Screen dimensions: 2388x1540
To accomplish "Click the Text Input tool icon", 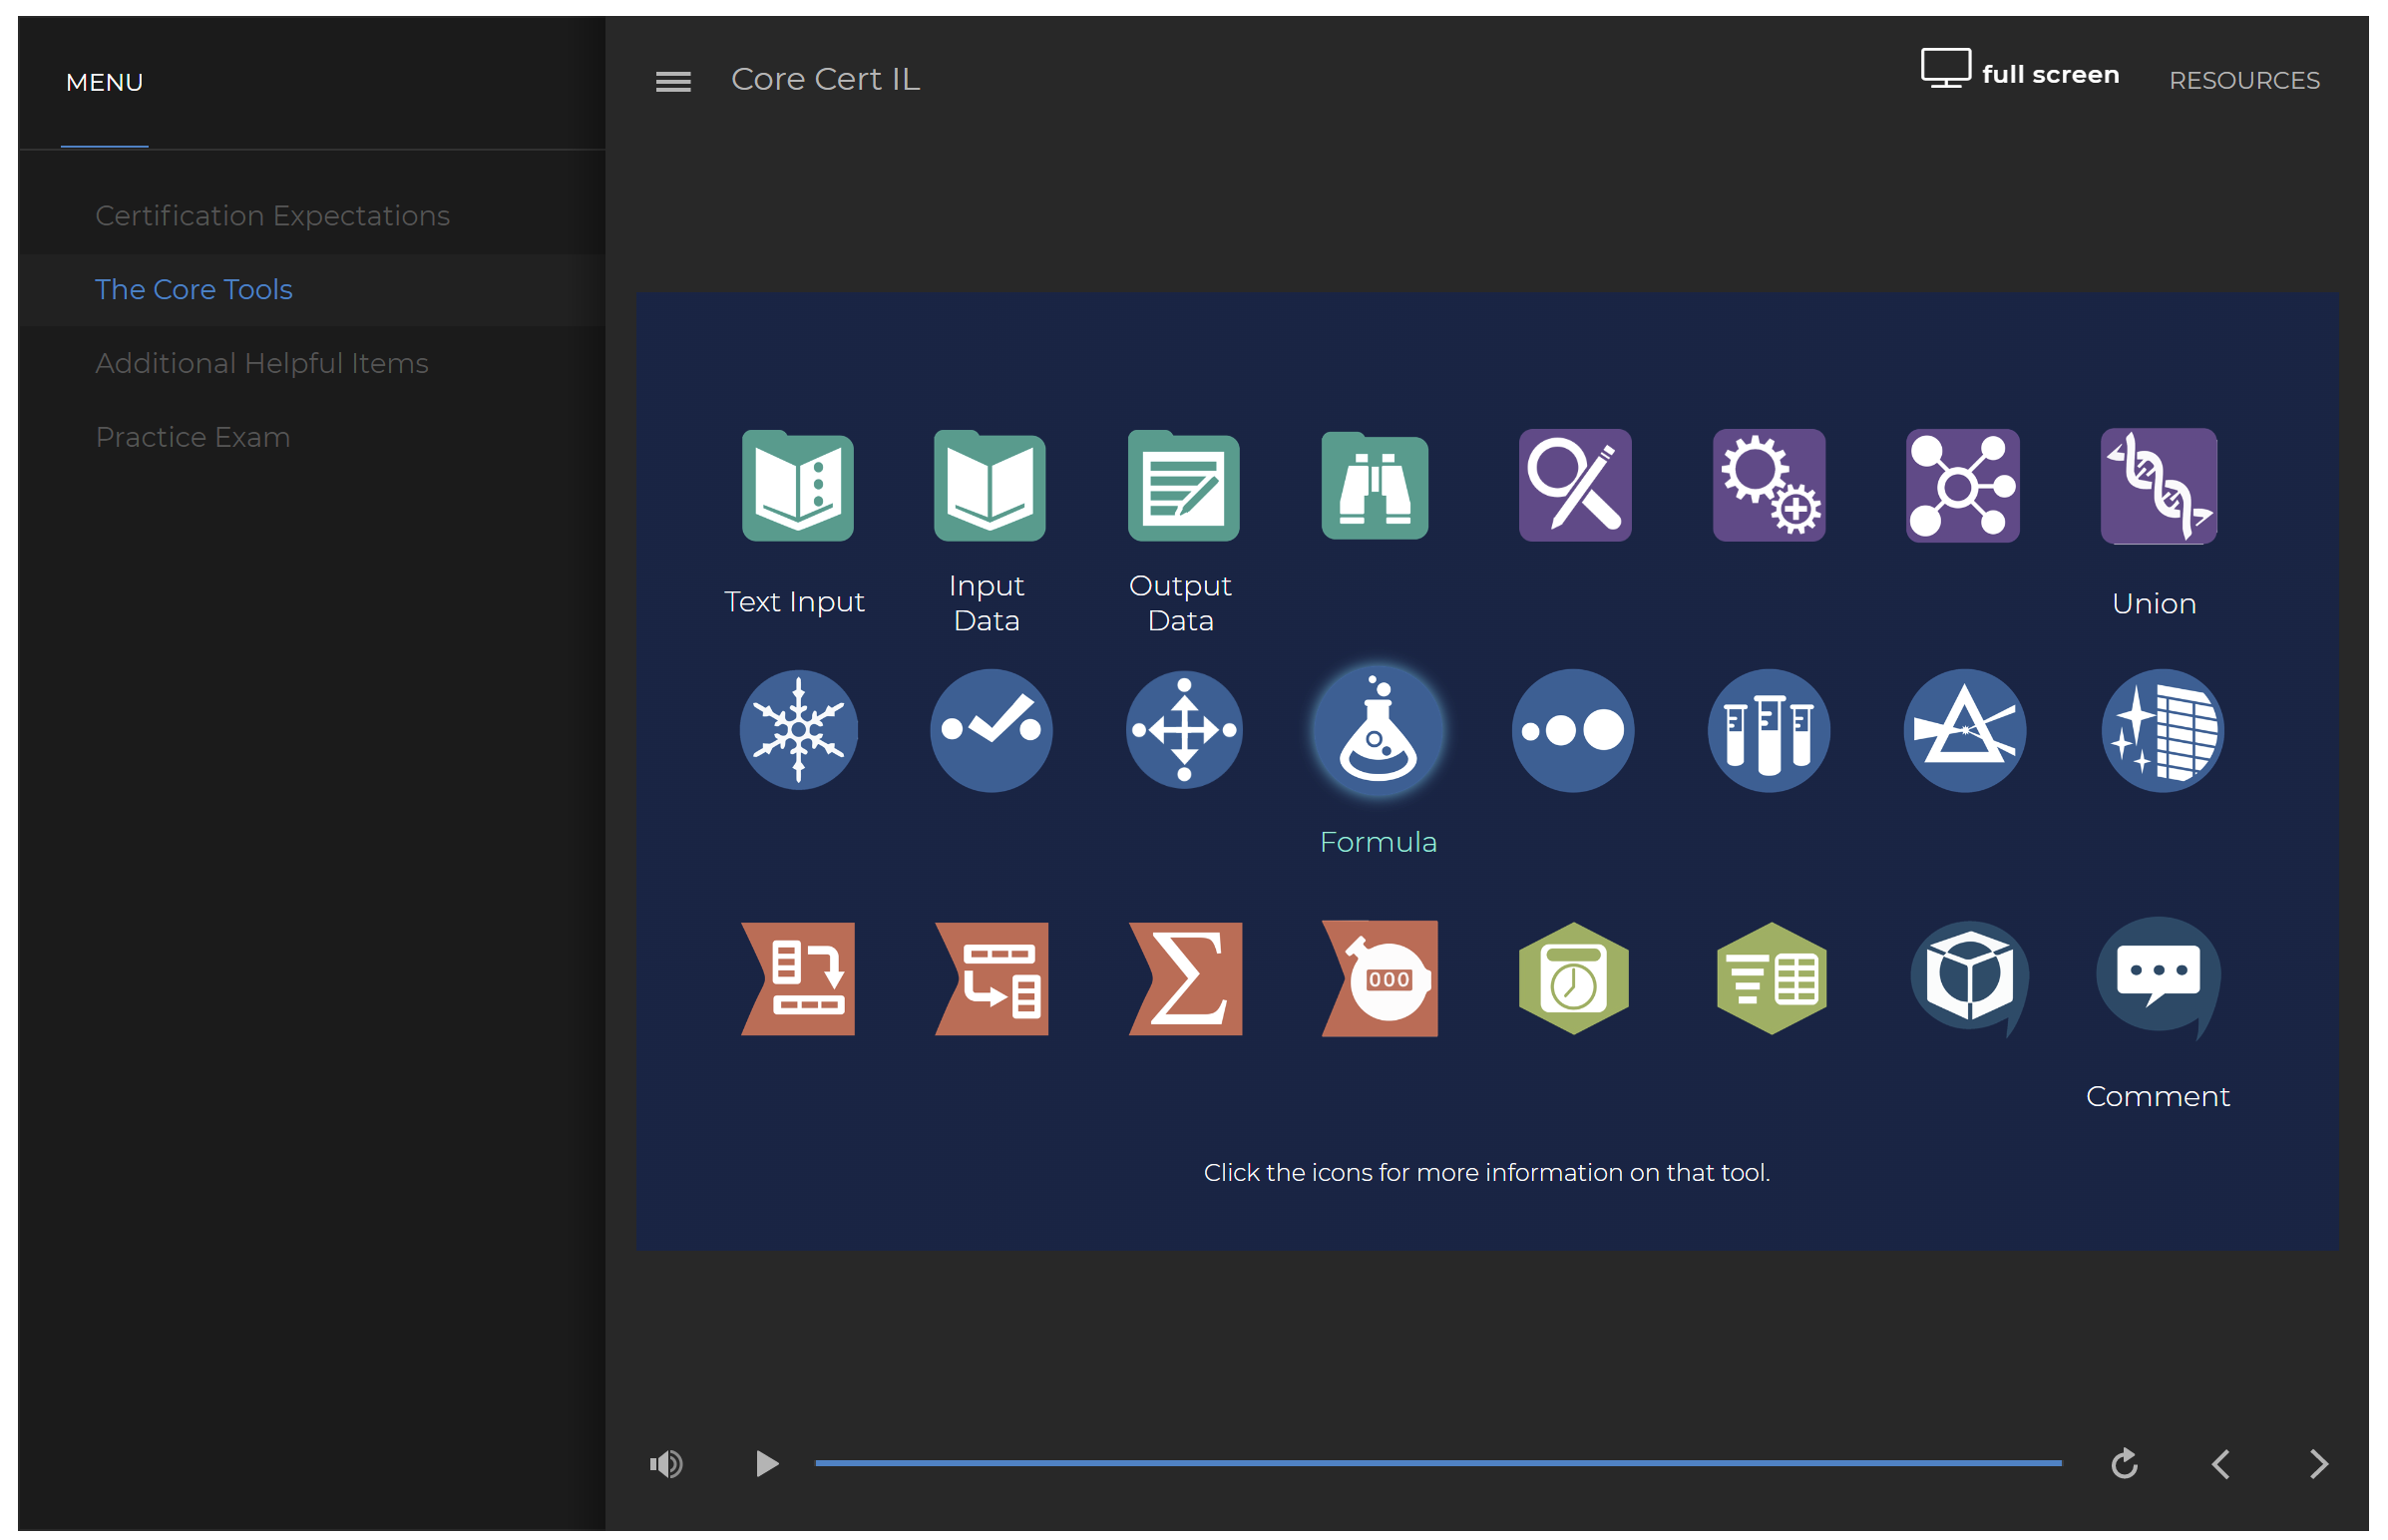I will (x=797, y=487).
